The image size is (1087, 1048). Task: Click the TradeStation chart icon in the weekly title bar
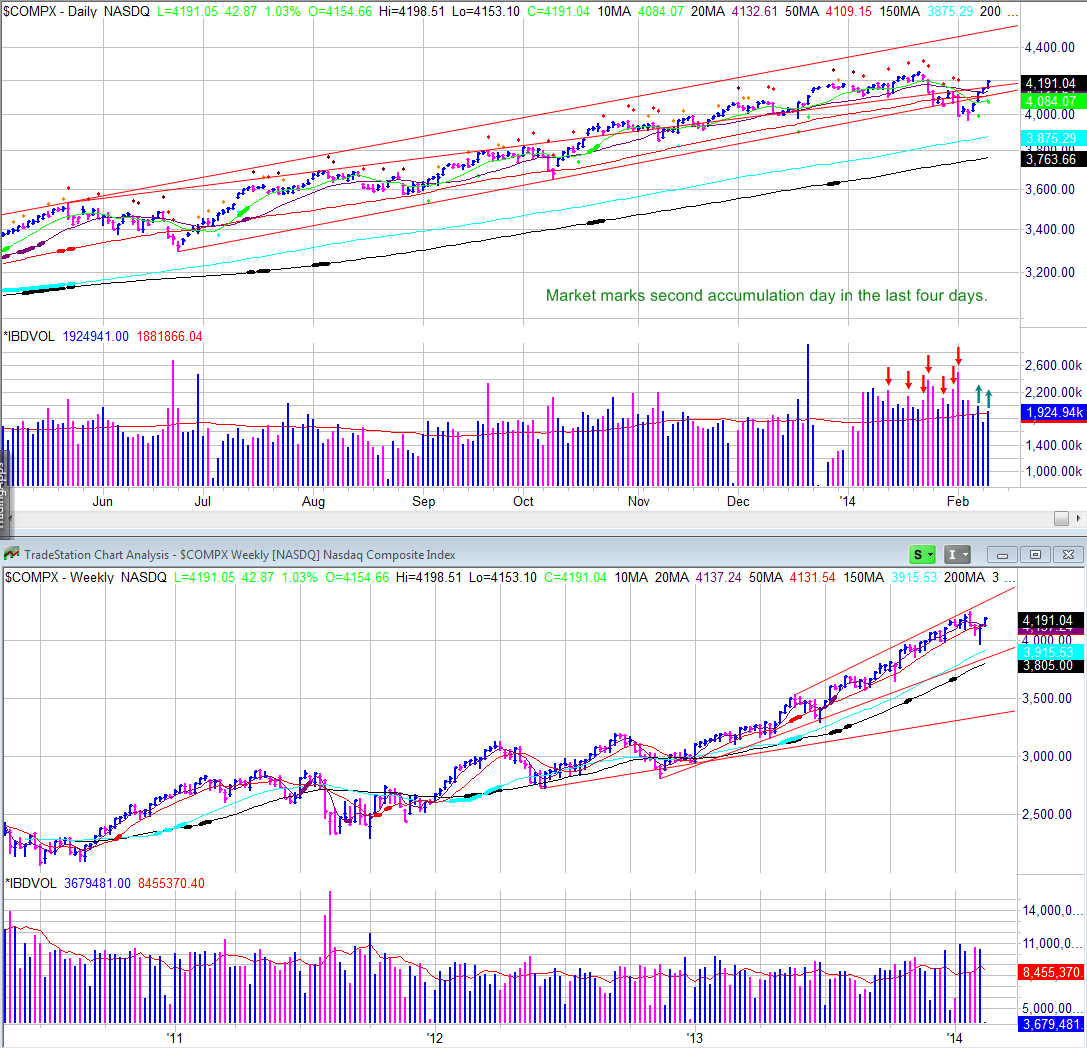pos(10,554)
